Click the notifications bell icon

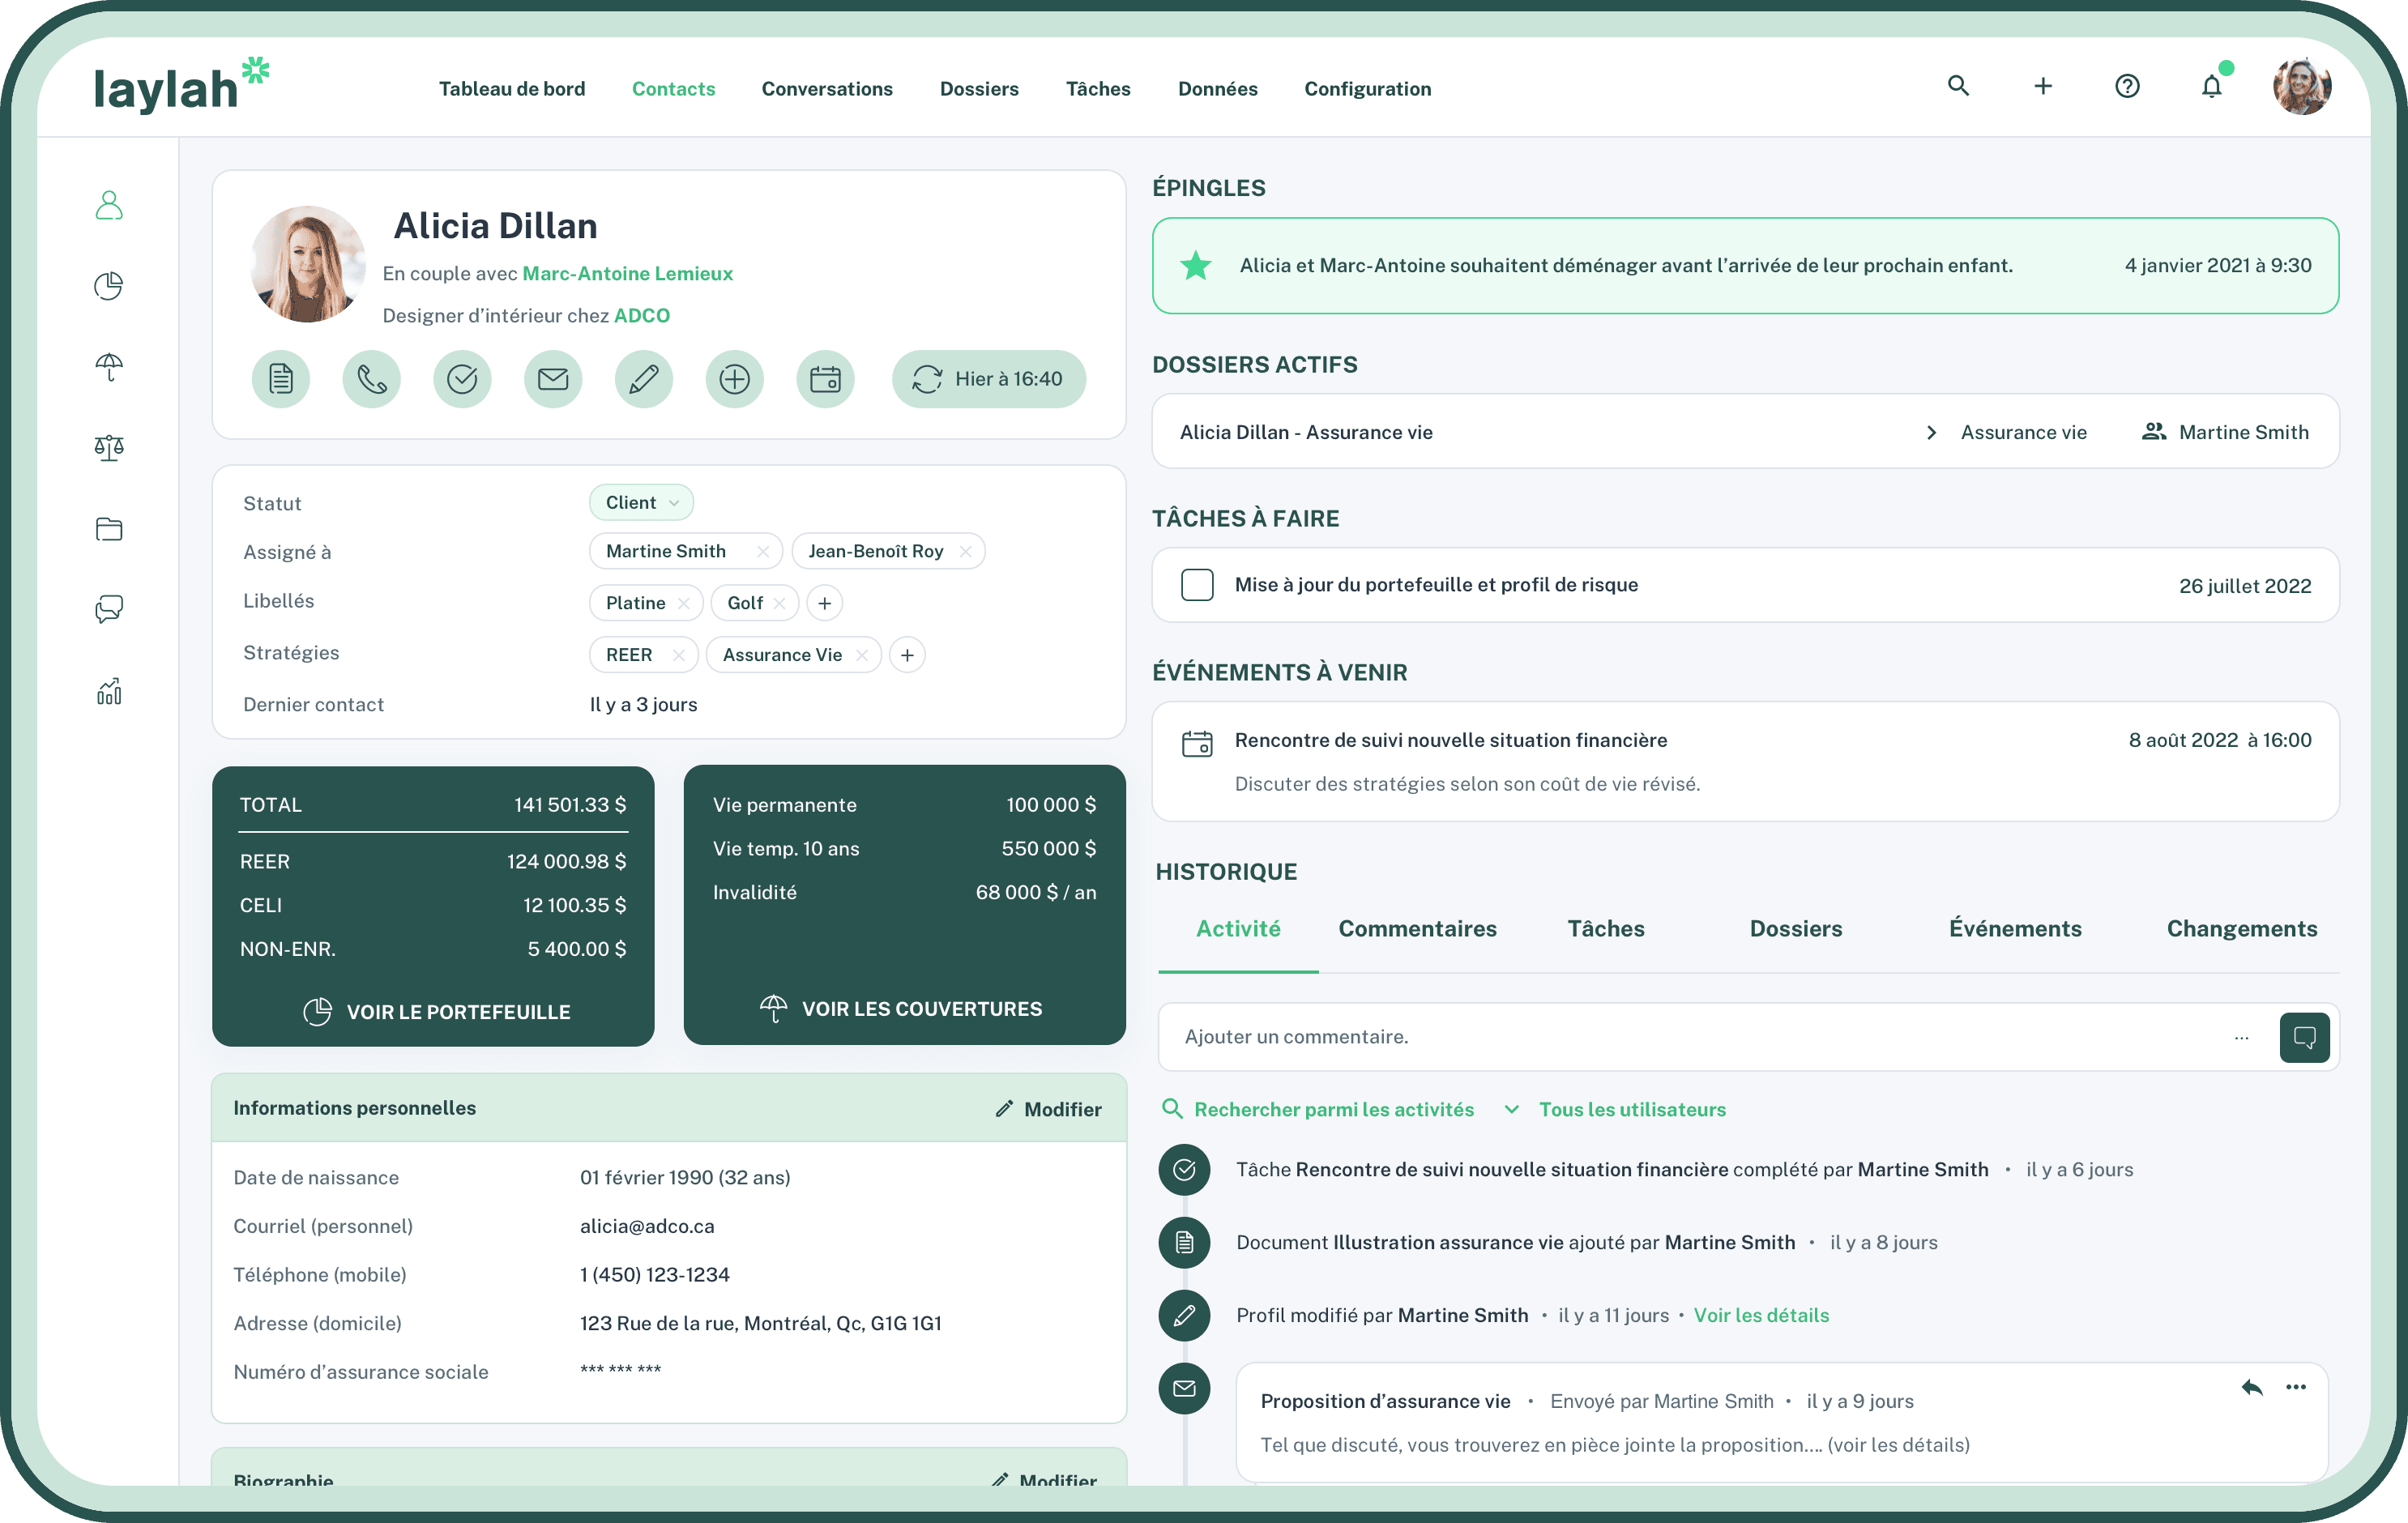(2211, 87)
